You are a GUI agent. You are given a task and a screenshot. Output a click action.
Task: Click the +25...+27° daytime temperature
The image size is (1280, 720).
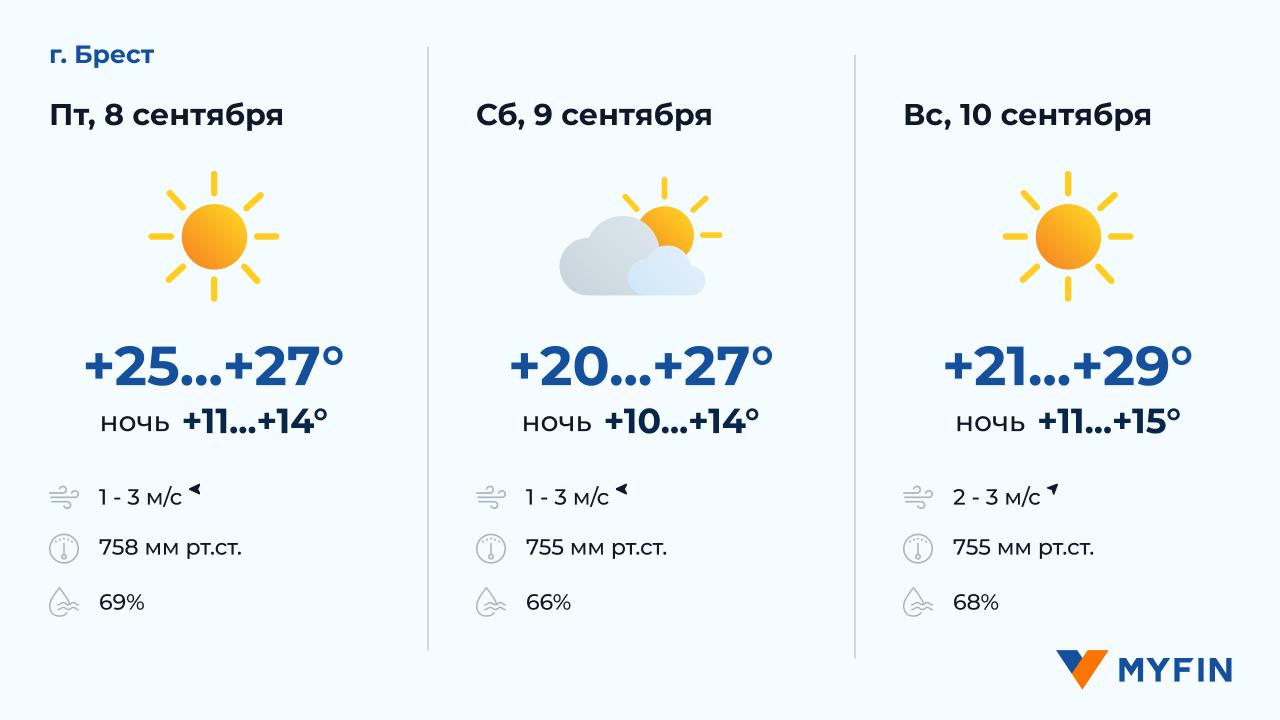point(214,366)
